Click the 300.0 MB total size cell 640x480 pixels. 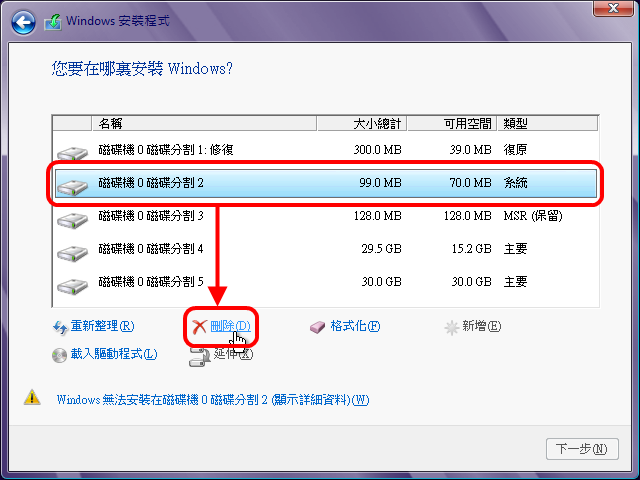[x=378, y=150]
